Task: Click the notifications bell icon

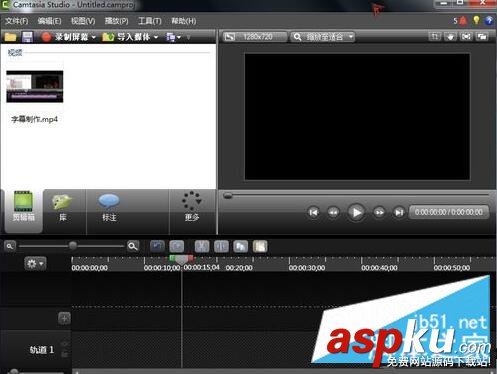Action: coord(463,21)
